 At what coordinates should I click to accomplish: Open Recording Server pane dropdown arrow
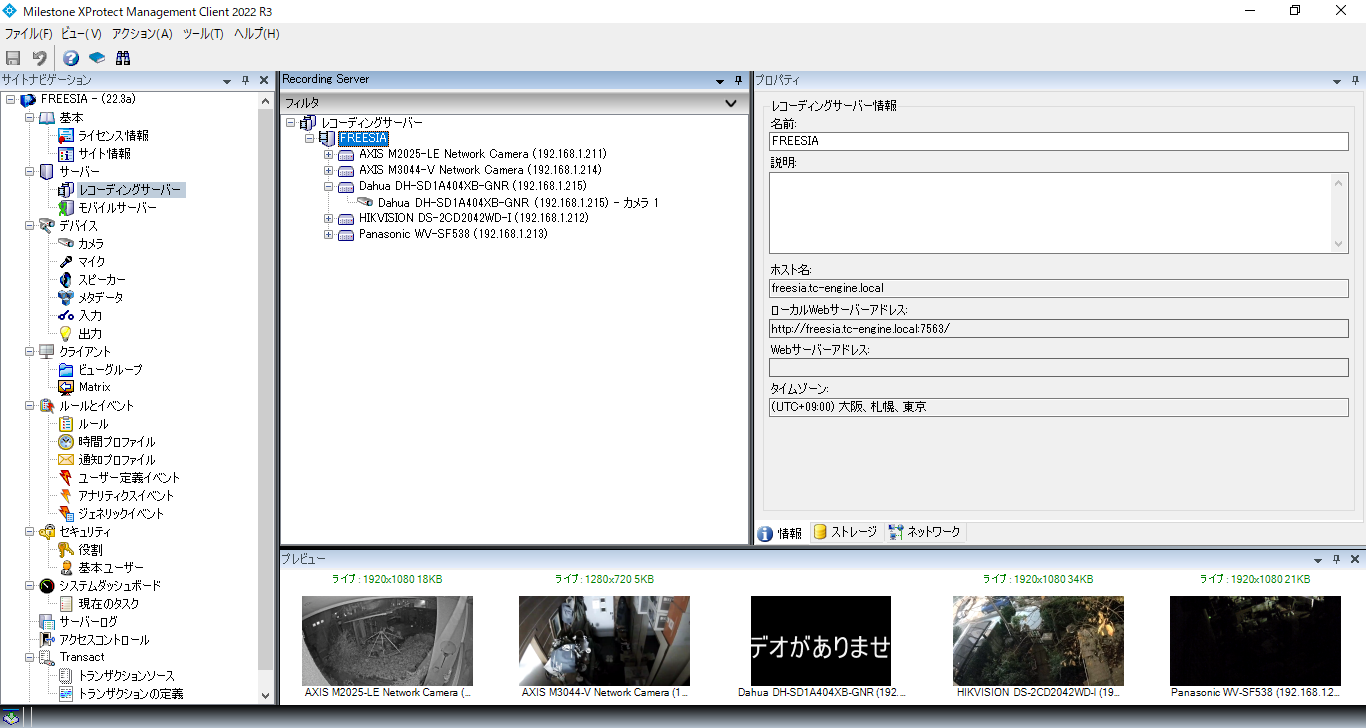pyautogui.click(x=719, y=81)
